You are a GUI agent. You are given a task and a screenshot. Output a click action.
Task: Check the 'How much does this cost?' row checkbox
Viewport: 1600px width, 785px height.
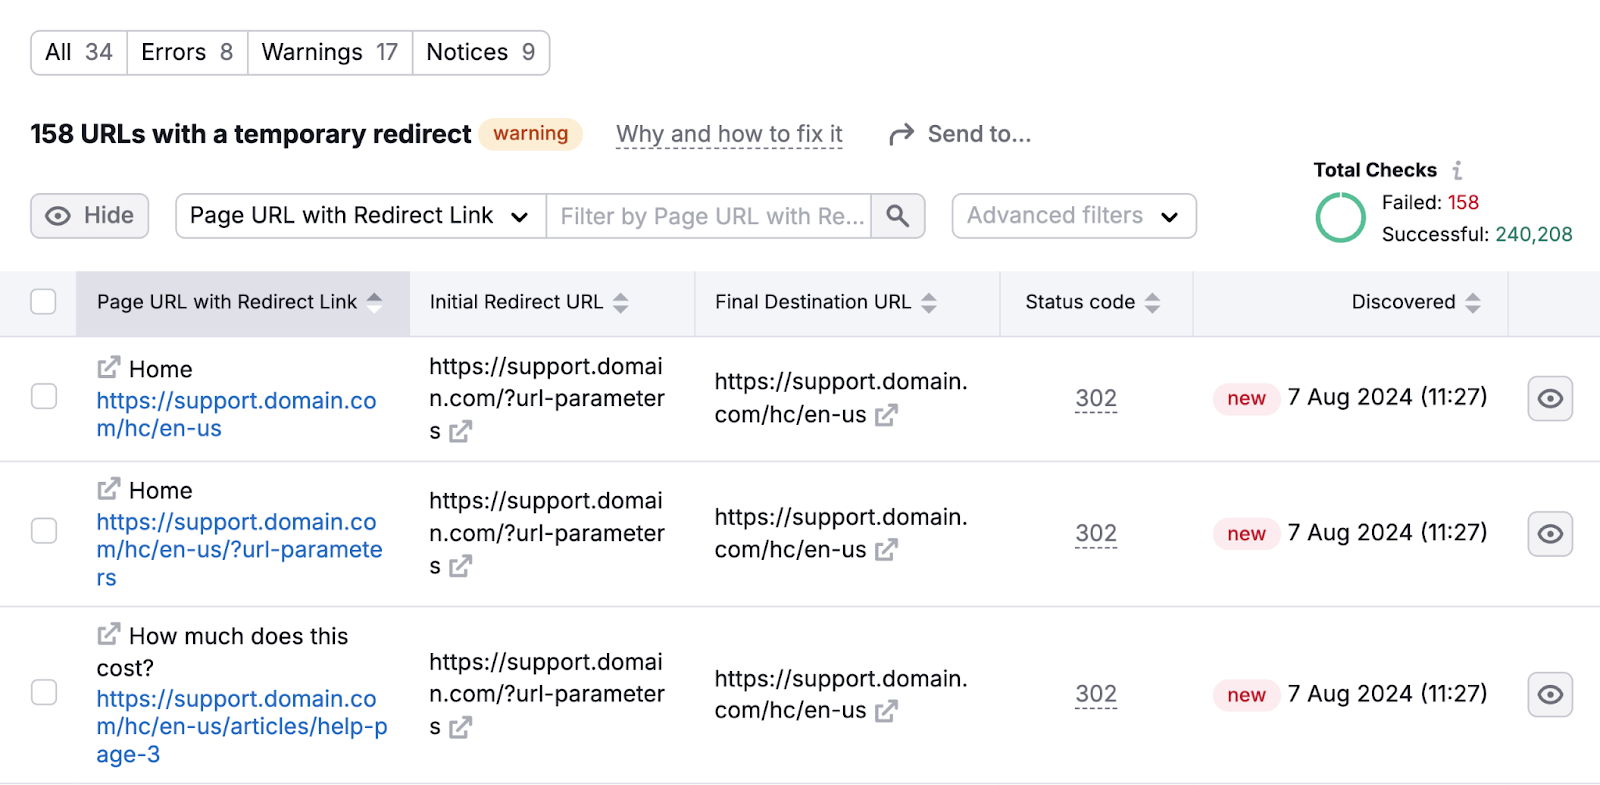click(44, 692)
